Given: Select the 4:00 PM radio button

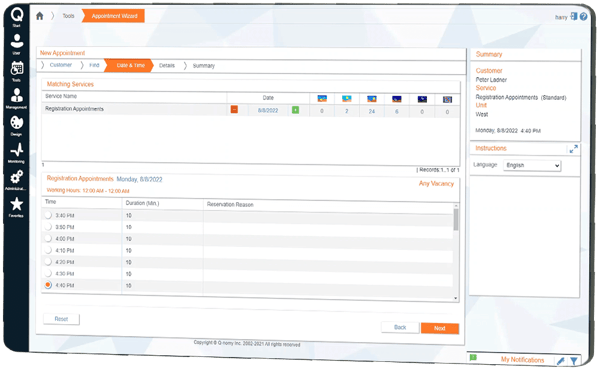Looking at the screenshot, I should 48,238.
